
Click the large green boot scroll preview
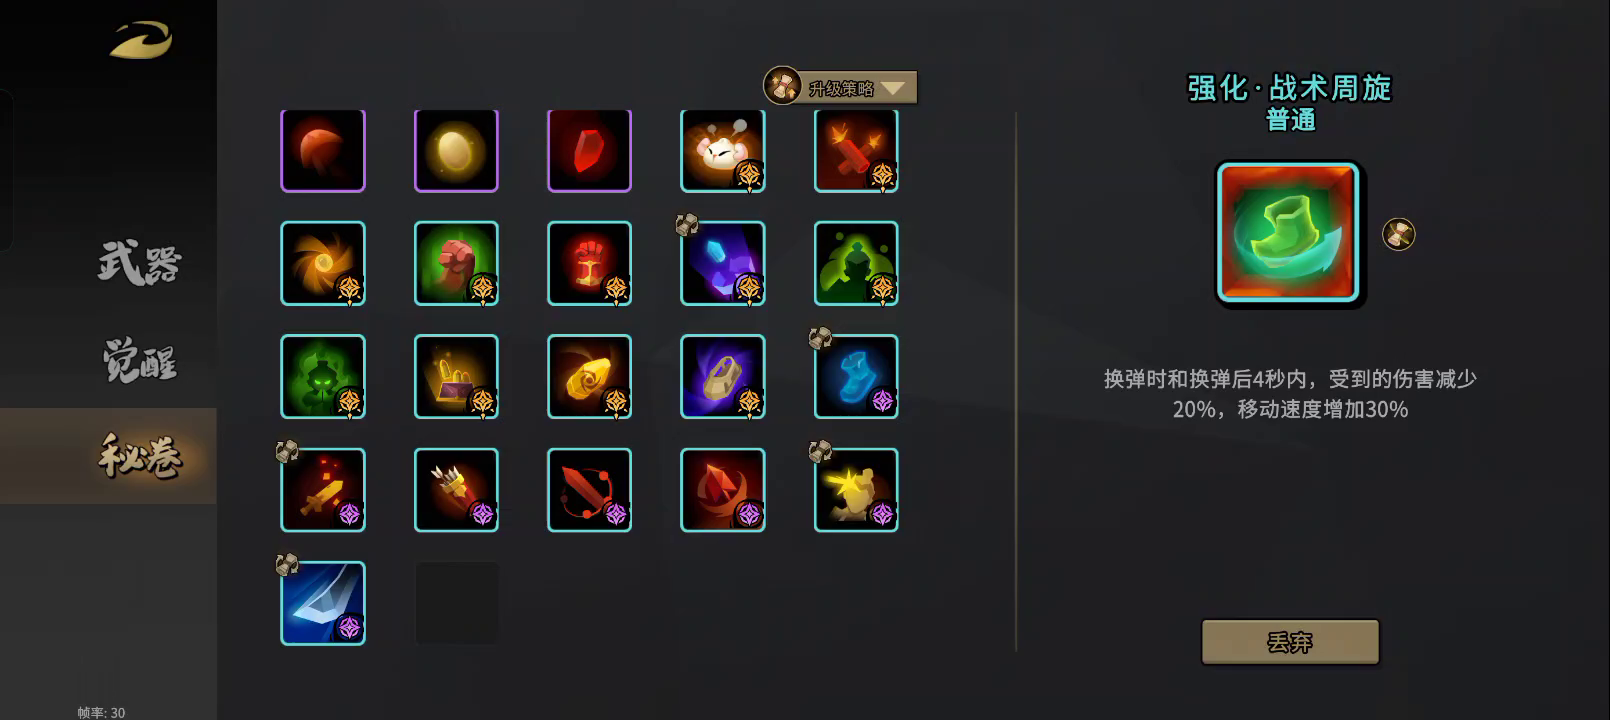(1288, 233)
